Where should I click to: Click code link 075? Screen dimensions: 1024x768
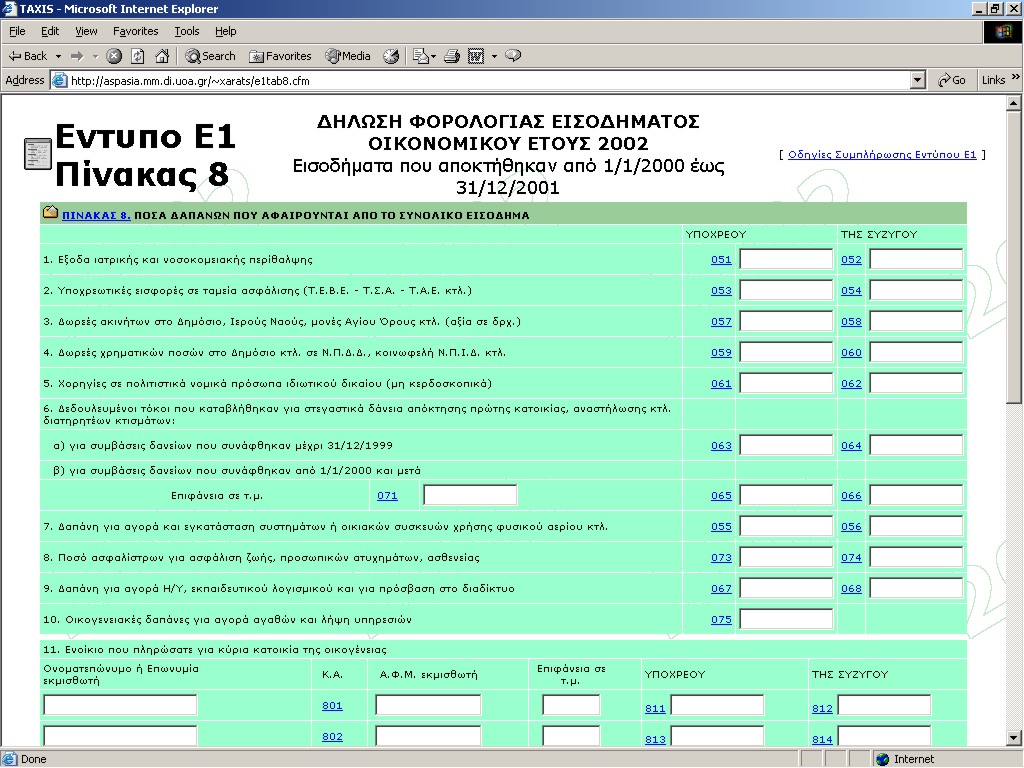pyautogui.click(x=721, y=620)
